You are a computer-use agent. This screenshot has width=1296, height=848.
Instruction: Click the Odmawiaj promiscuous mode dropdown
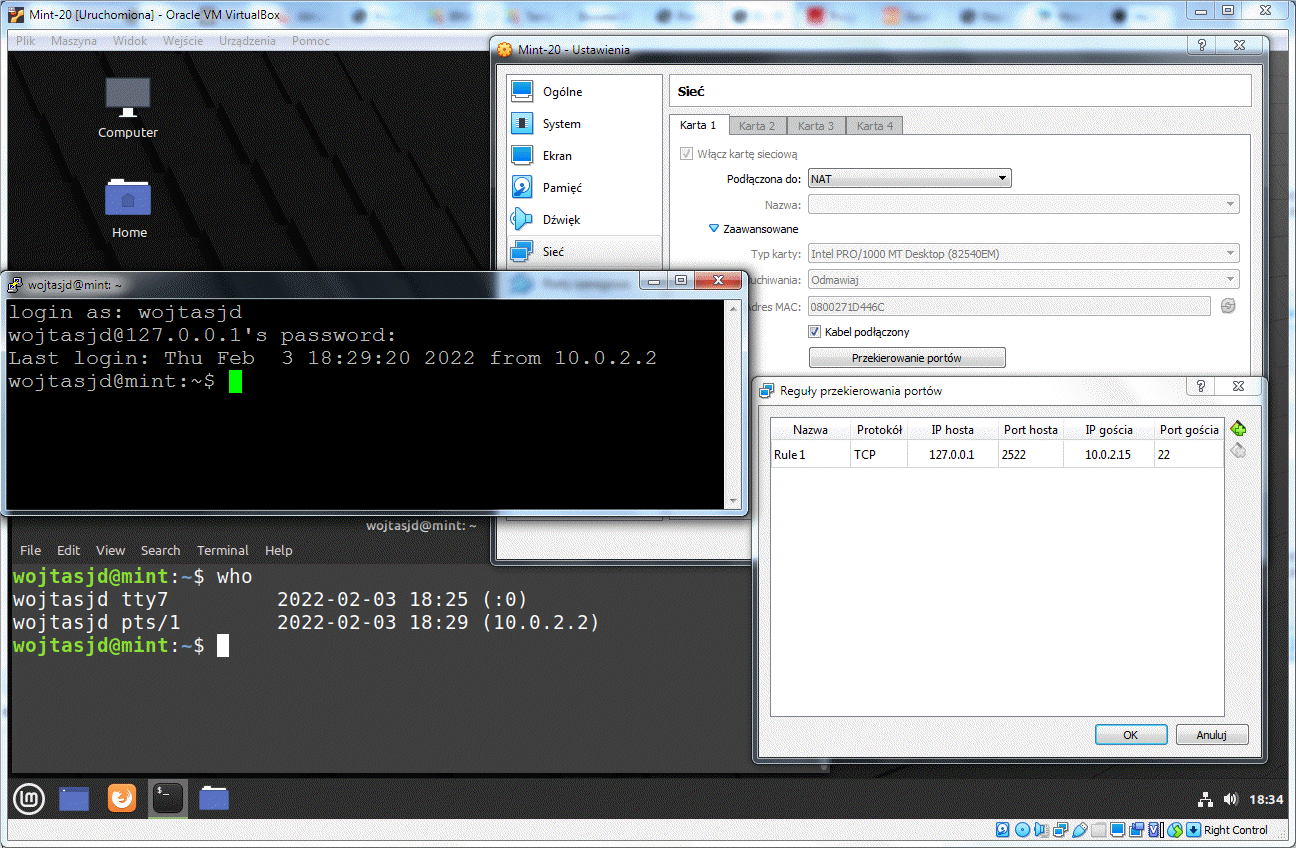(1024, 280)
